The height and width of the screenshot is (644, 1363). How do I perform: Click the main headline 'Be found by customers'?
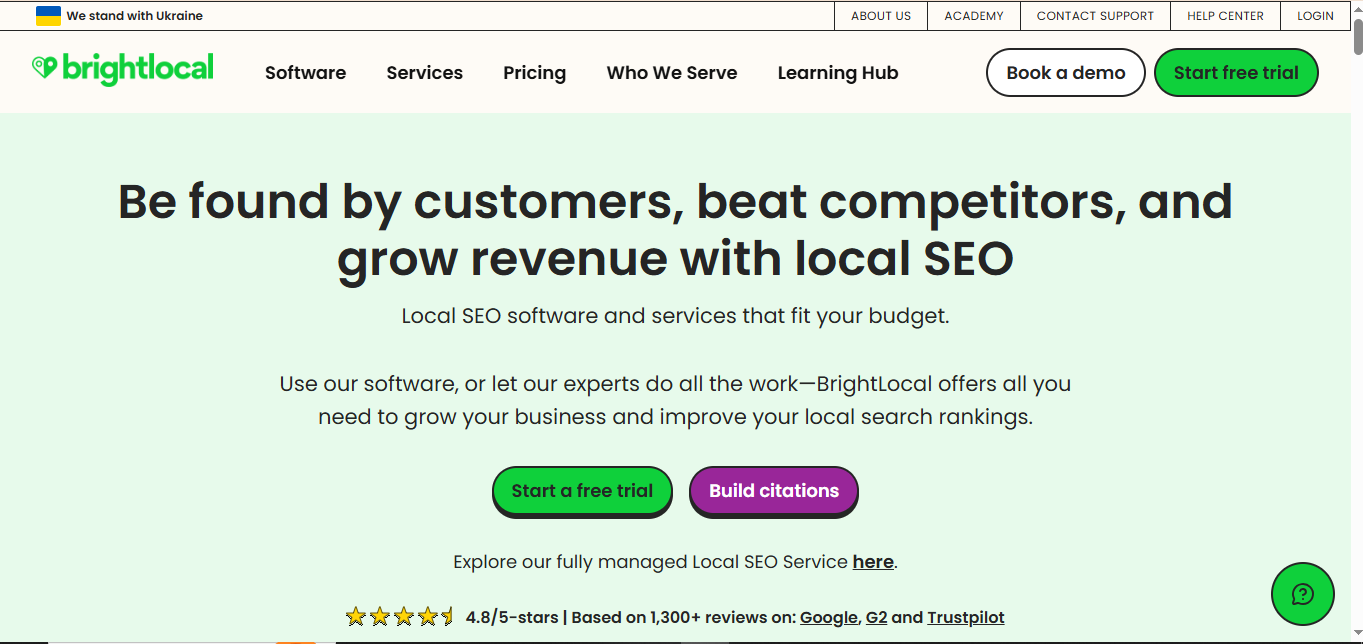click(675, 230)
